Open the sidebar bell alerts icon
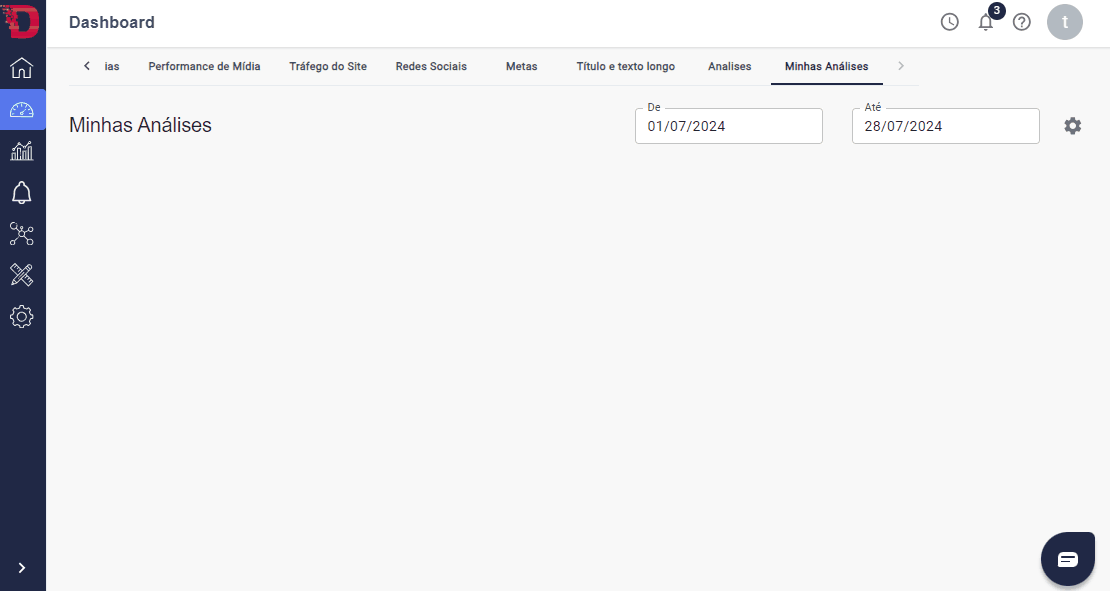The width and height of the screenshot is (1110, 591). [x=22, y=193]
